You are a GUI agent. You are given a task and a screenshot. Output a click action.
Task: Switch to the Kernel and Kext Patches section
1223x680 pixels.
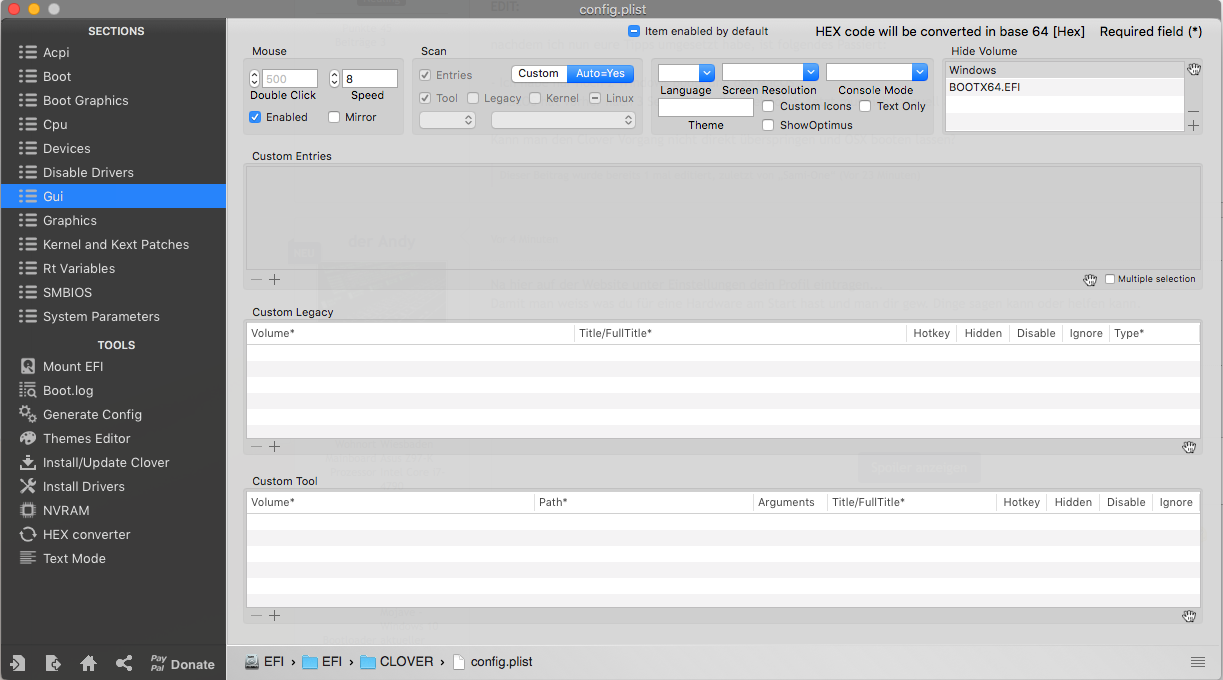pos(115,244)
